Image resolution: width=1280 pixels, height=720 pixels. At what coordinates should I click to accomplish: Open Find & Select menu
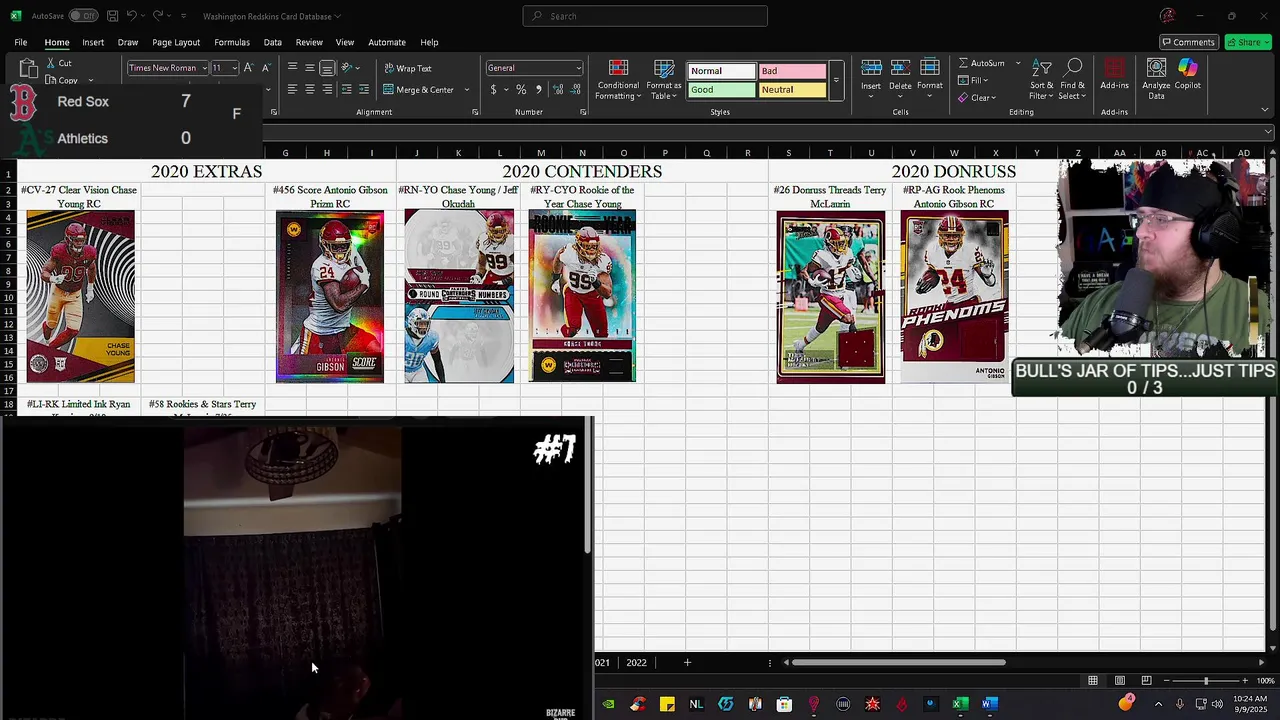coord(1073,80)
